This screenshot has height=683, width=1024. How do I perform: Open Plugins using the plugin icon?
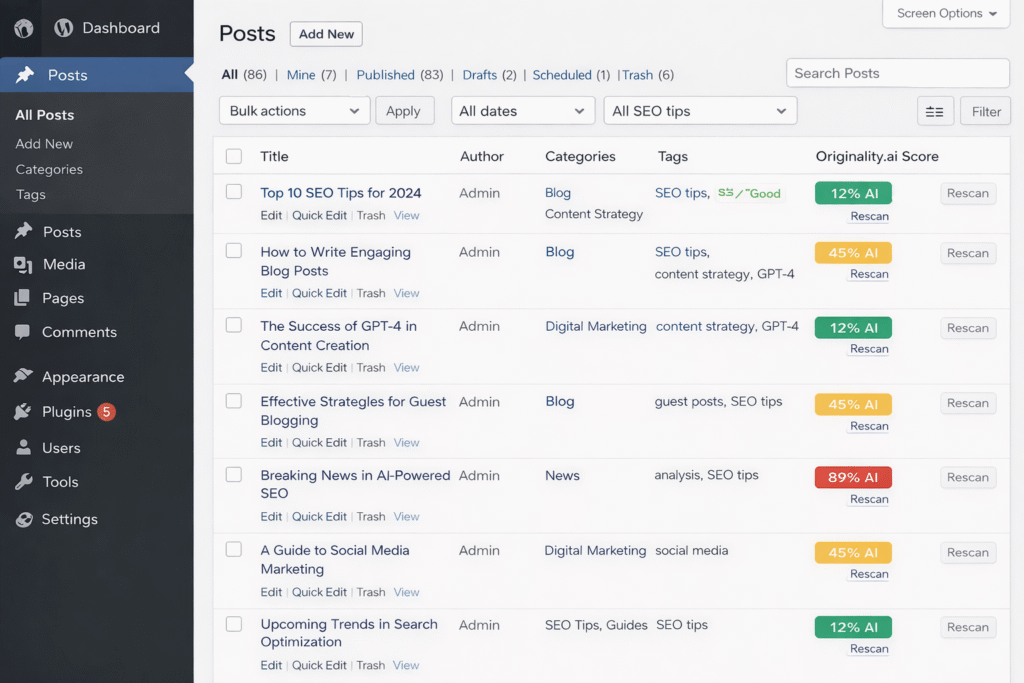(x=25, y=411)
